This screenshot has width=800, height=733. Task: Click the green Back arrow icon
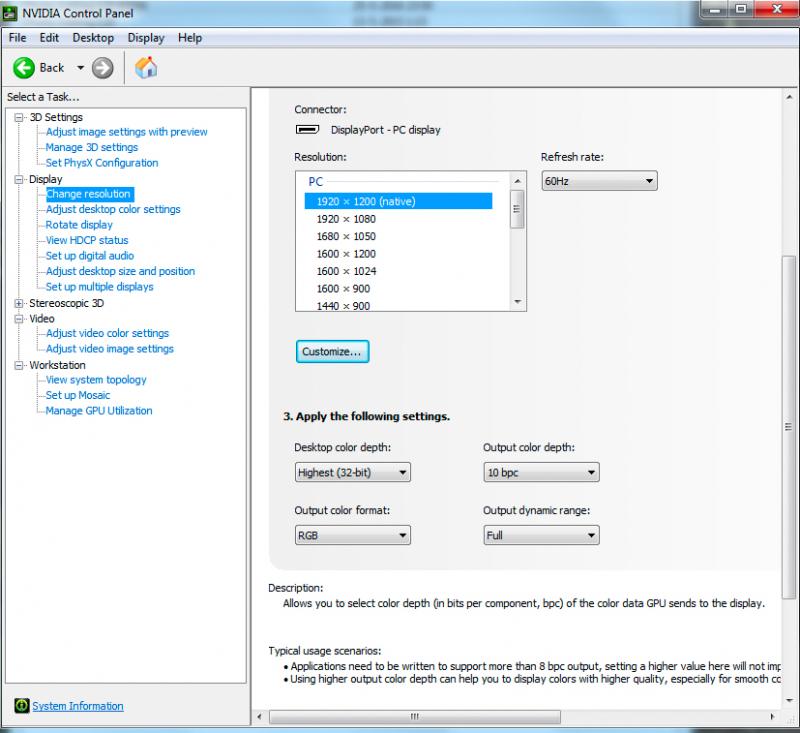[23, 68]
